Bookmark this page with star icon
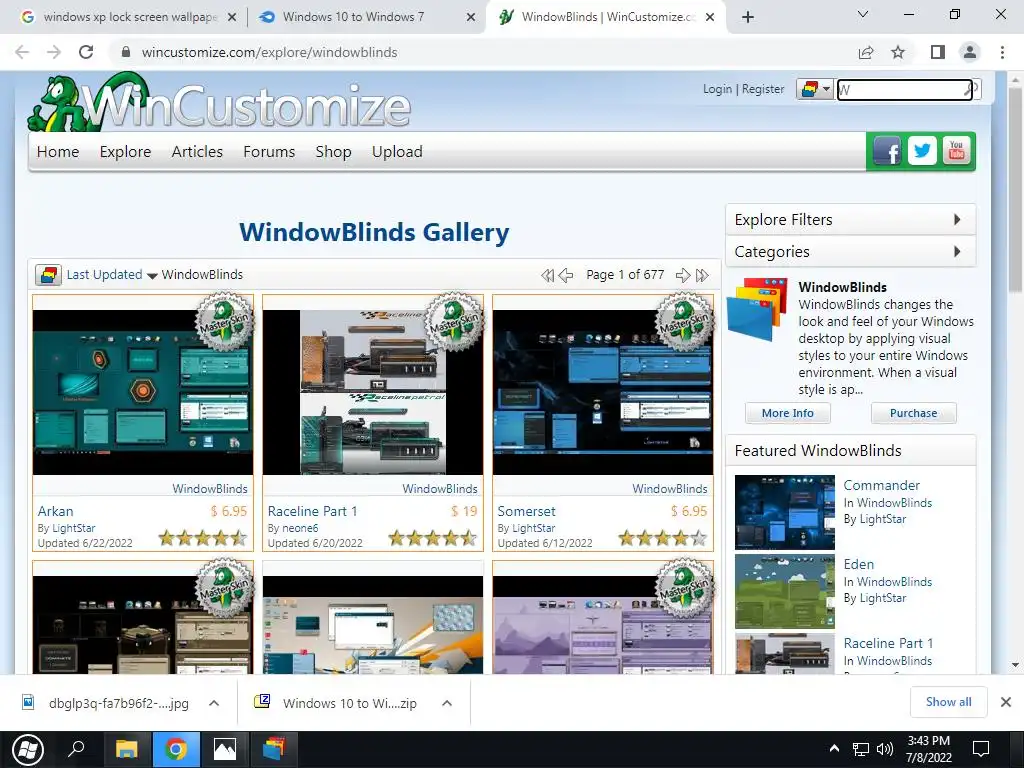Screen dimensions: 1024x768 pyautogui.click(x=898, y=52)
